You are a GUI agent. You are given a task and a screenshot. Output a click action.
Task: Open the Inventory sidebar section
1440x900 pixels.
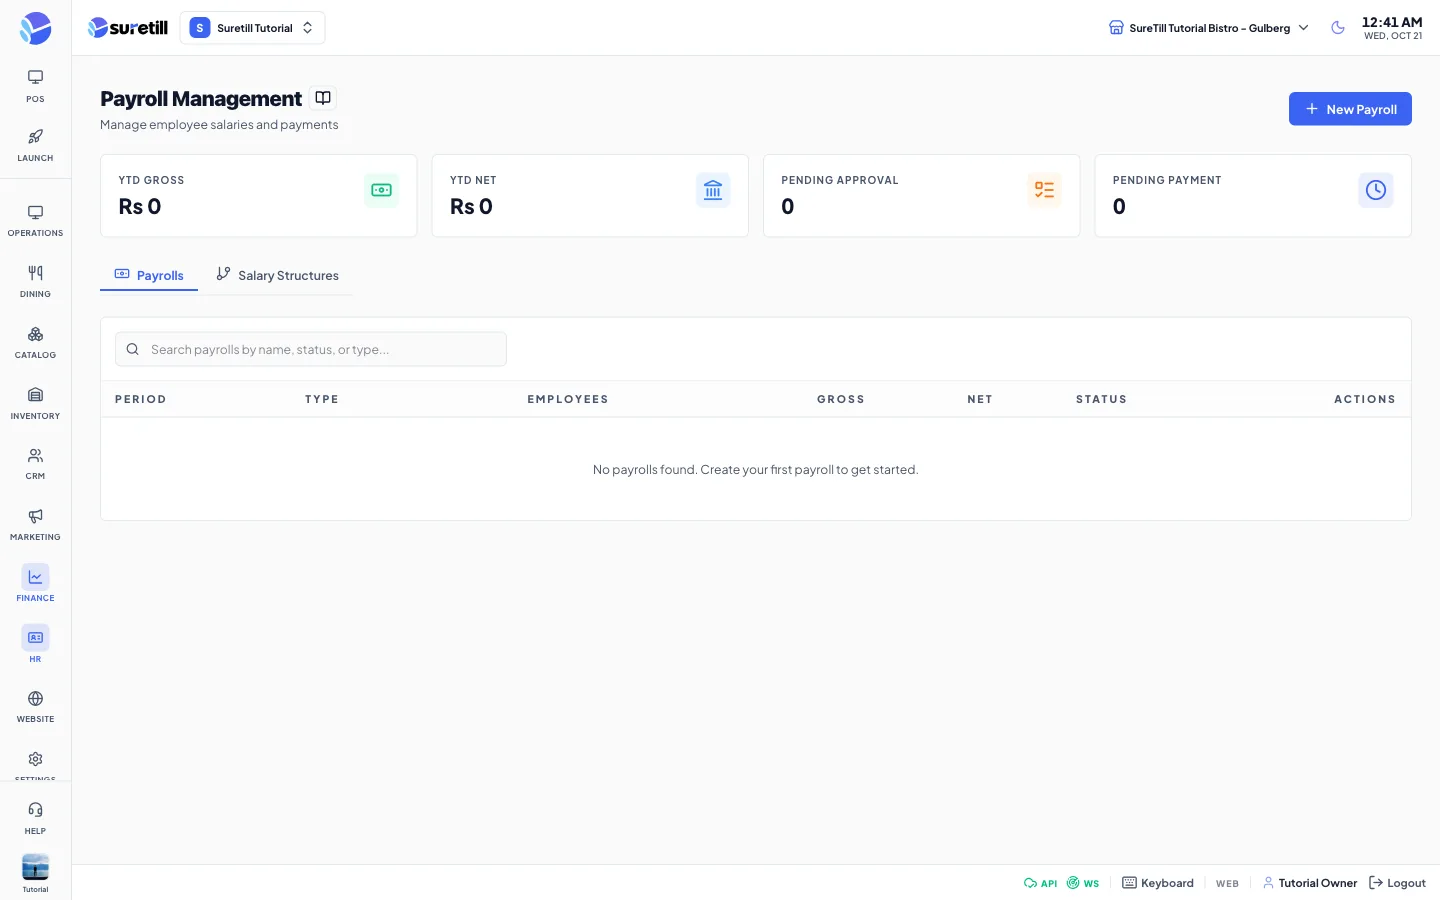click(x=35, y=404)
